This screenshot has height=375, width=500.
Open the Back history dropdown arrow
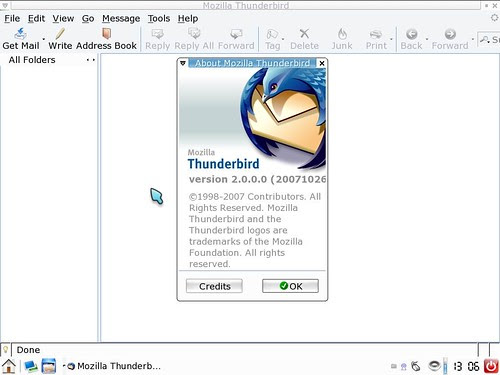pyautogui.click(x=427, y=39)
